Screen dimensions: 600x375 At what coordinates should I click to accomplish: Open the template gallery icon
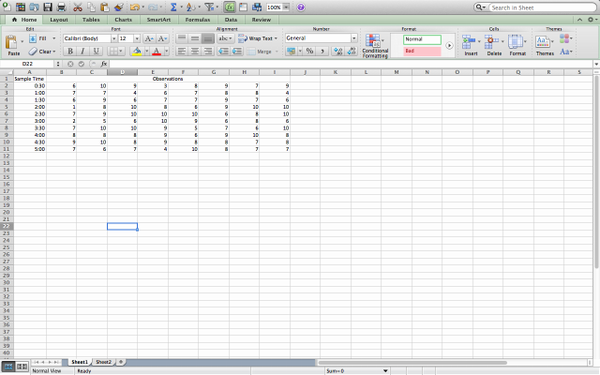click(20, 7)
